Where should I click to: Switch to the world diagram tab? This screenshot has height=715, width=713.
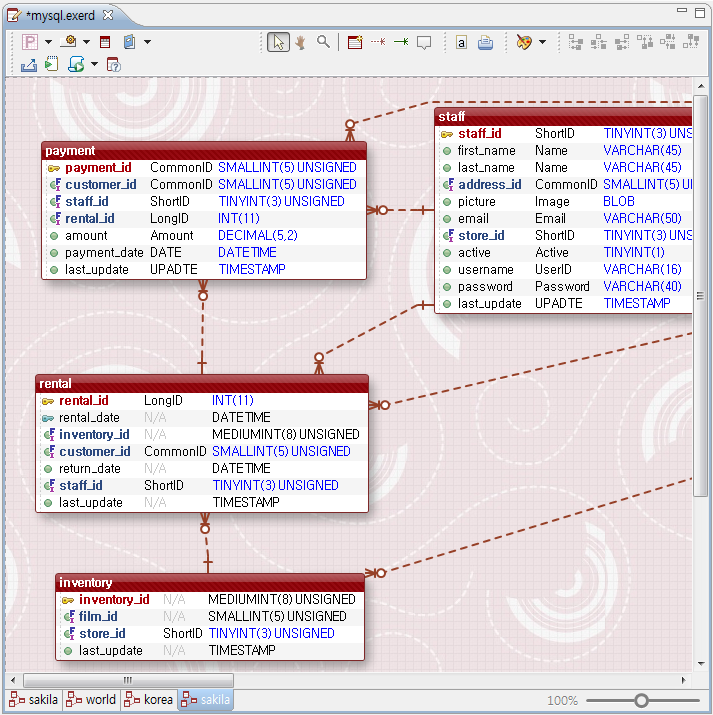click(x=92, y=699)
